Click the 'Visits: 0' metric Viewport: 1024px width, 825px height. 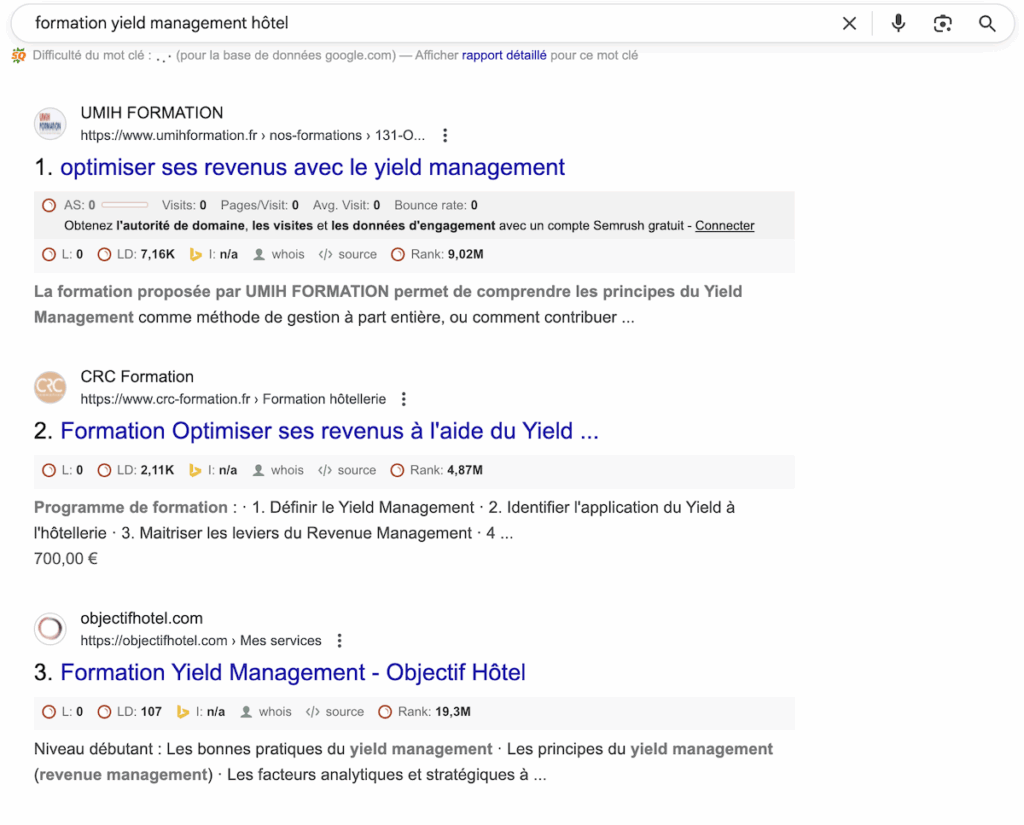coord(184,206)
